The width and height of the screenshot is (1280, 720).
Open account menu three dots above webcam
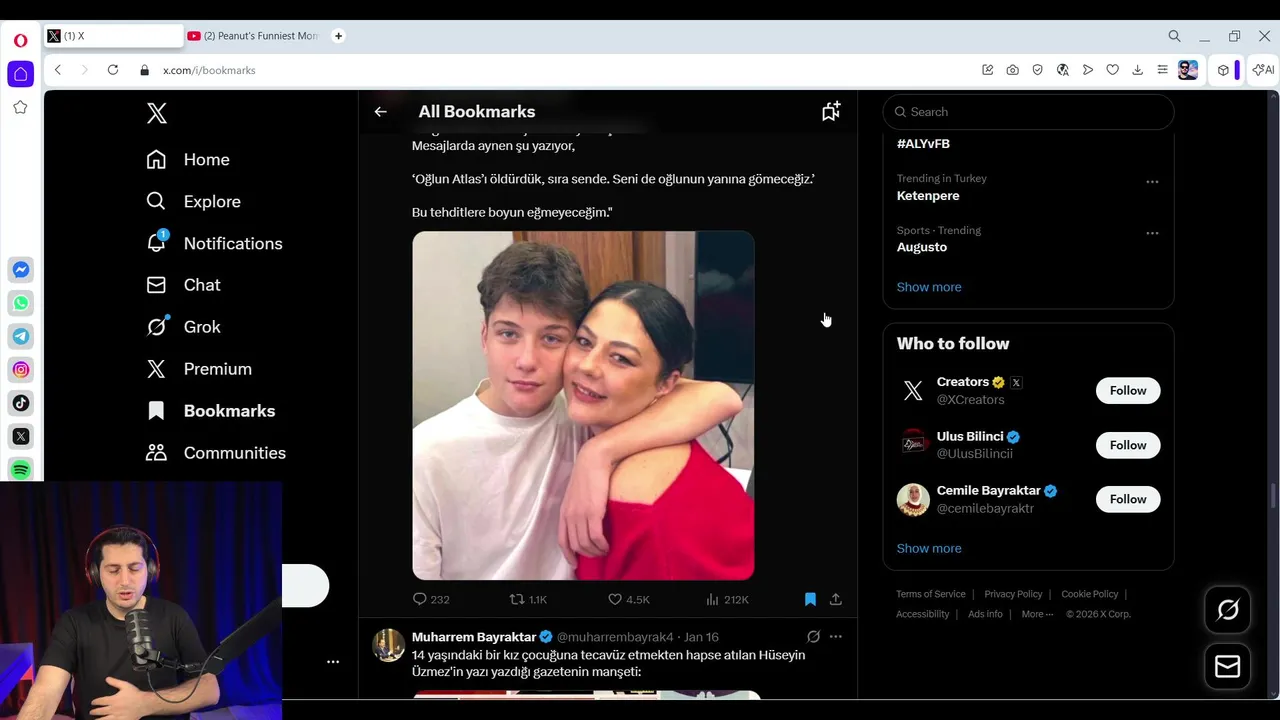pos(333,661)
